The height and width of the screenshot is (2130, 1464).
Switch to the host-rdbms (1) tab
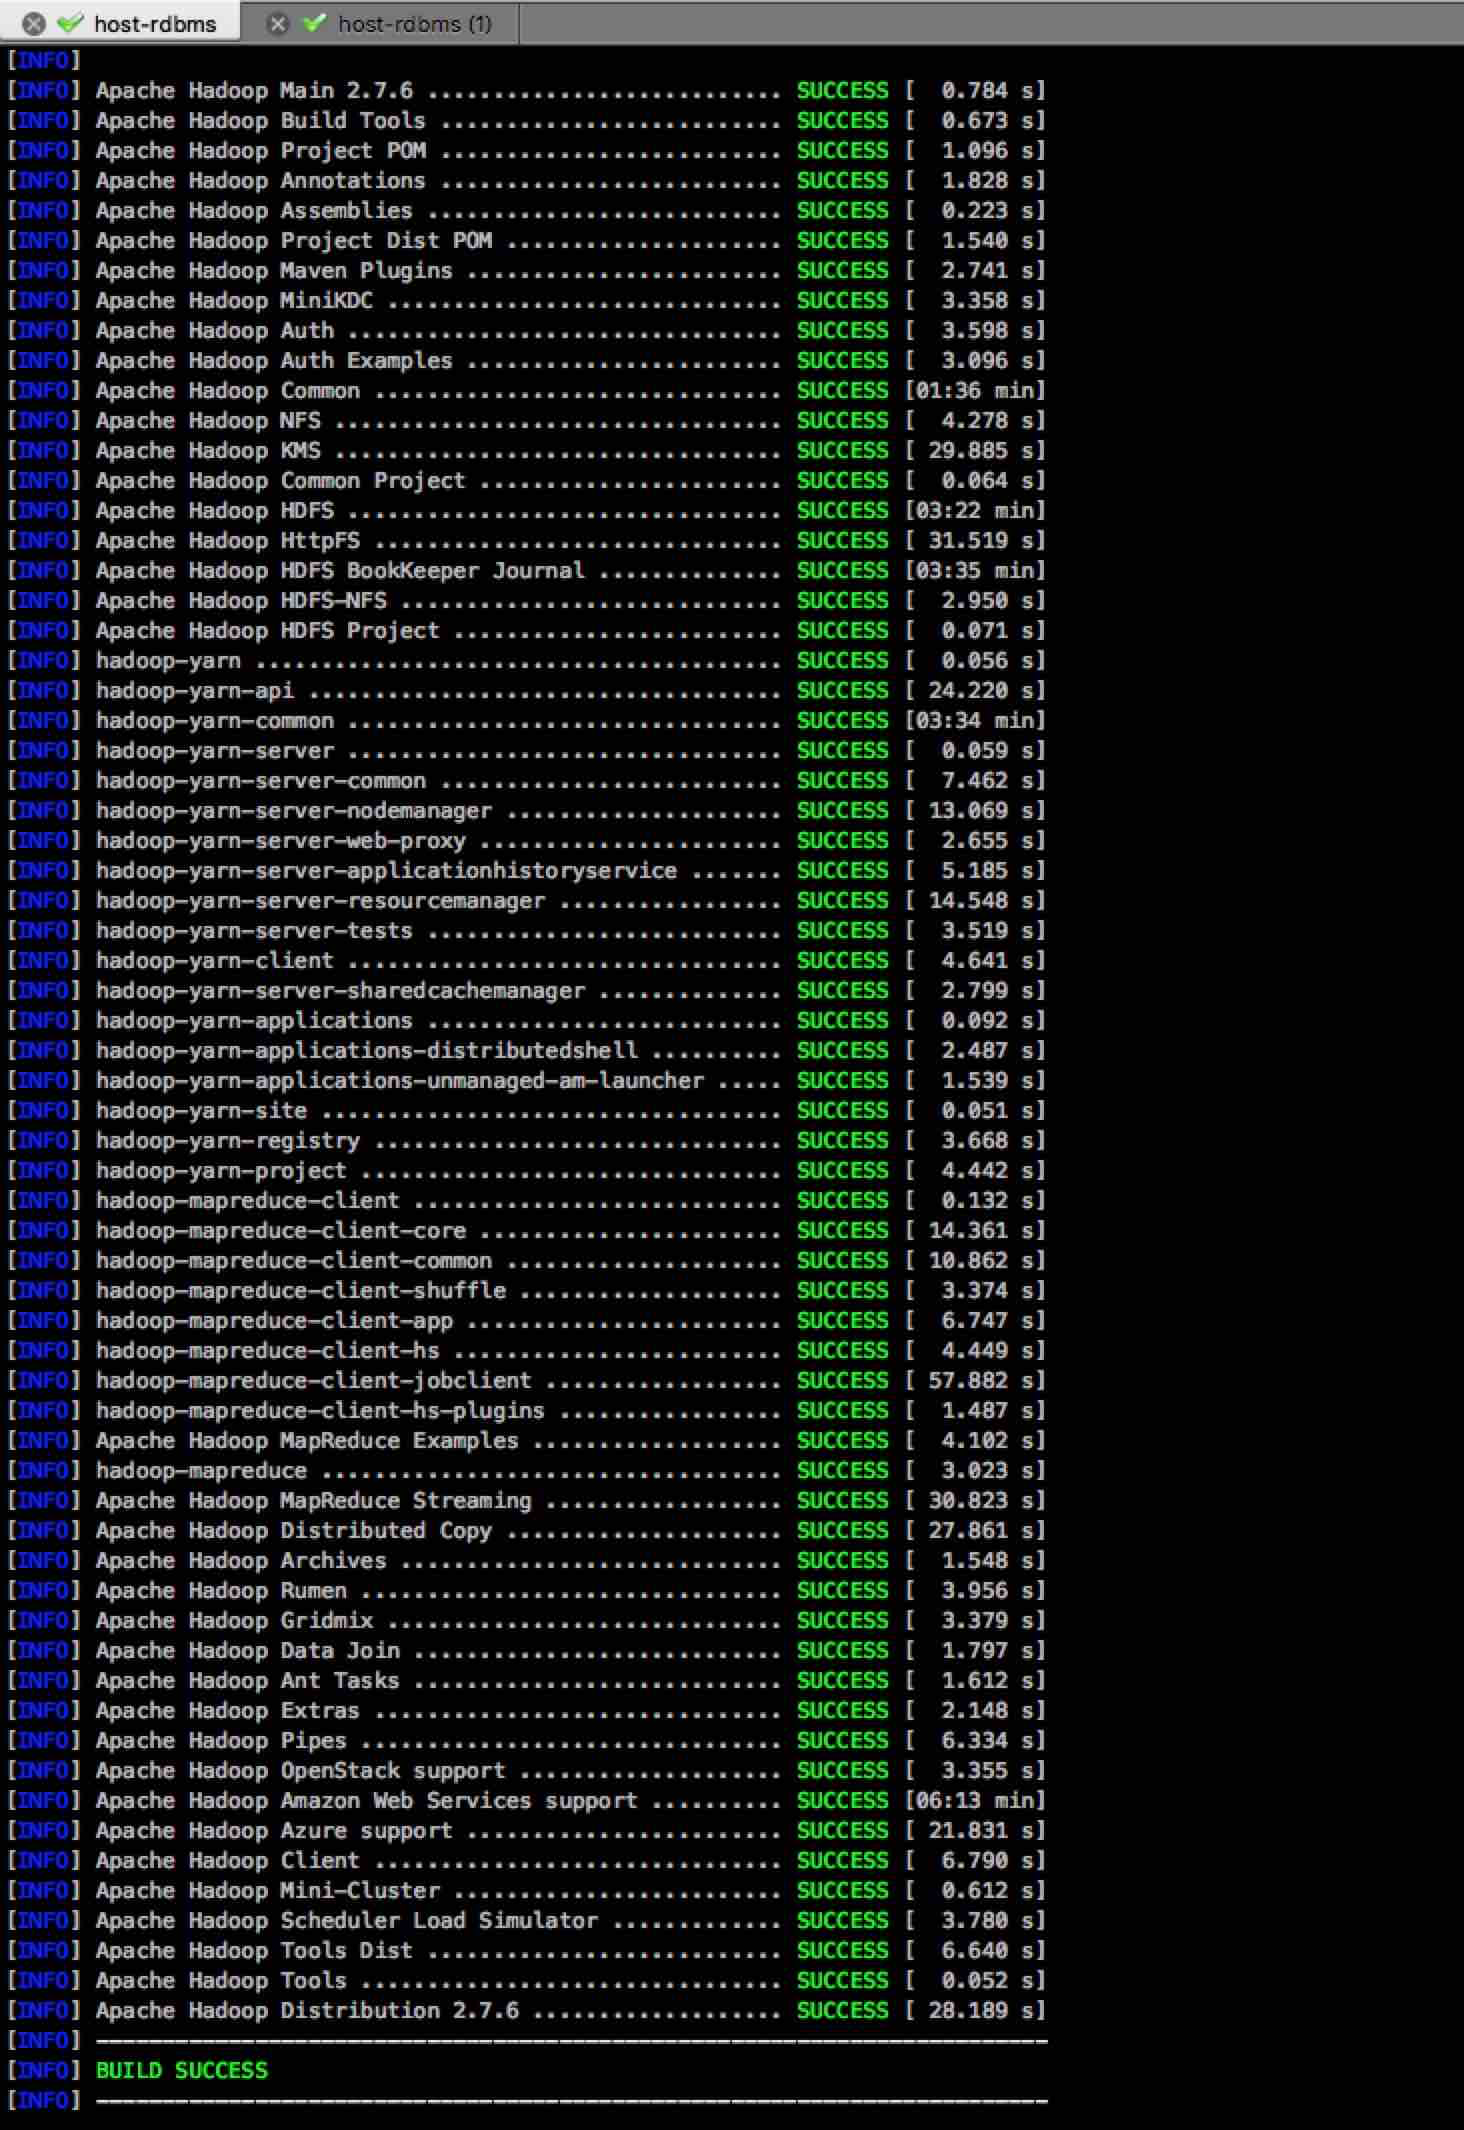pyautogui.click(x=414, y=23)
